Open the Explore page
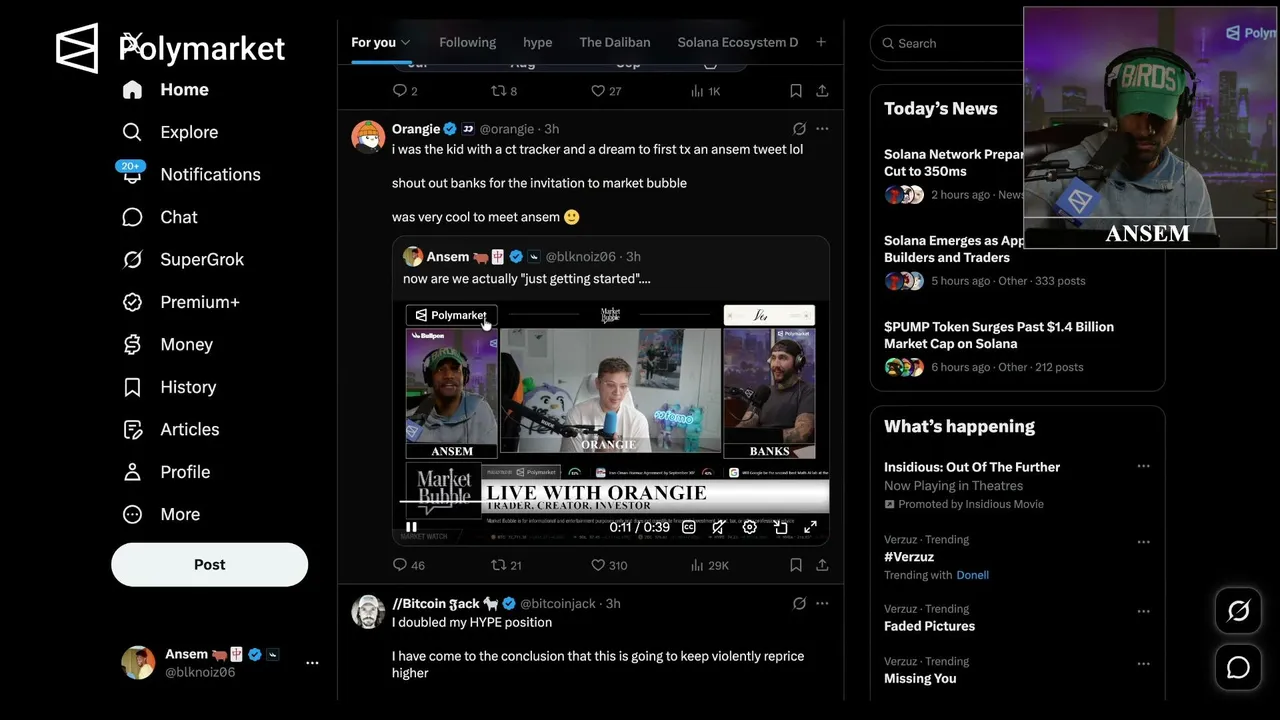1280x720 pixels. [170, 132]
